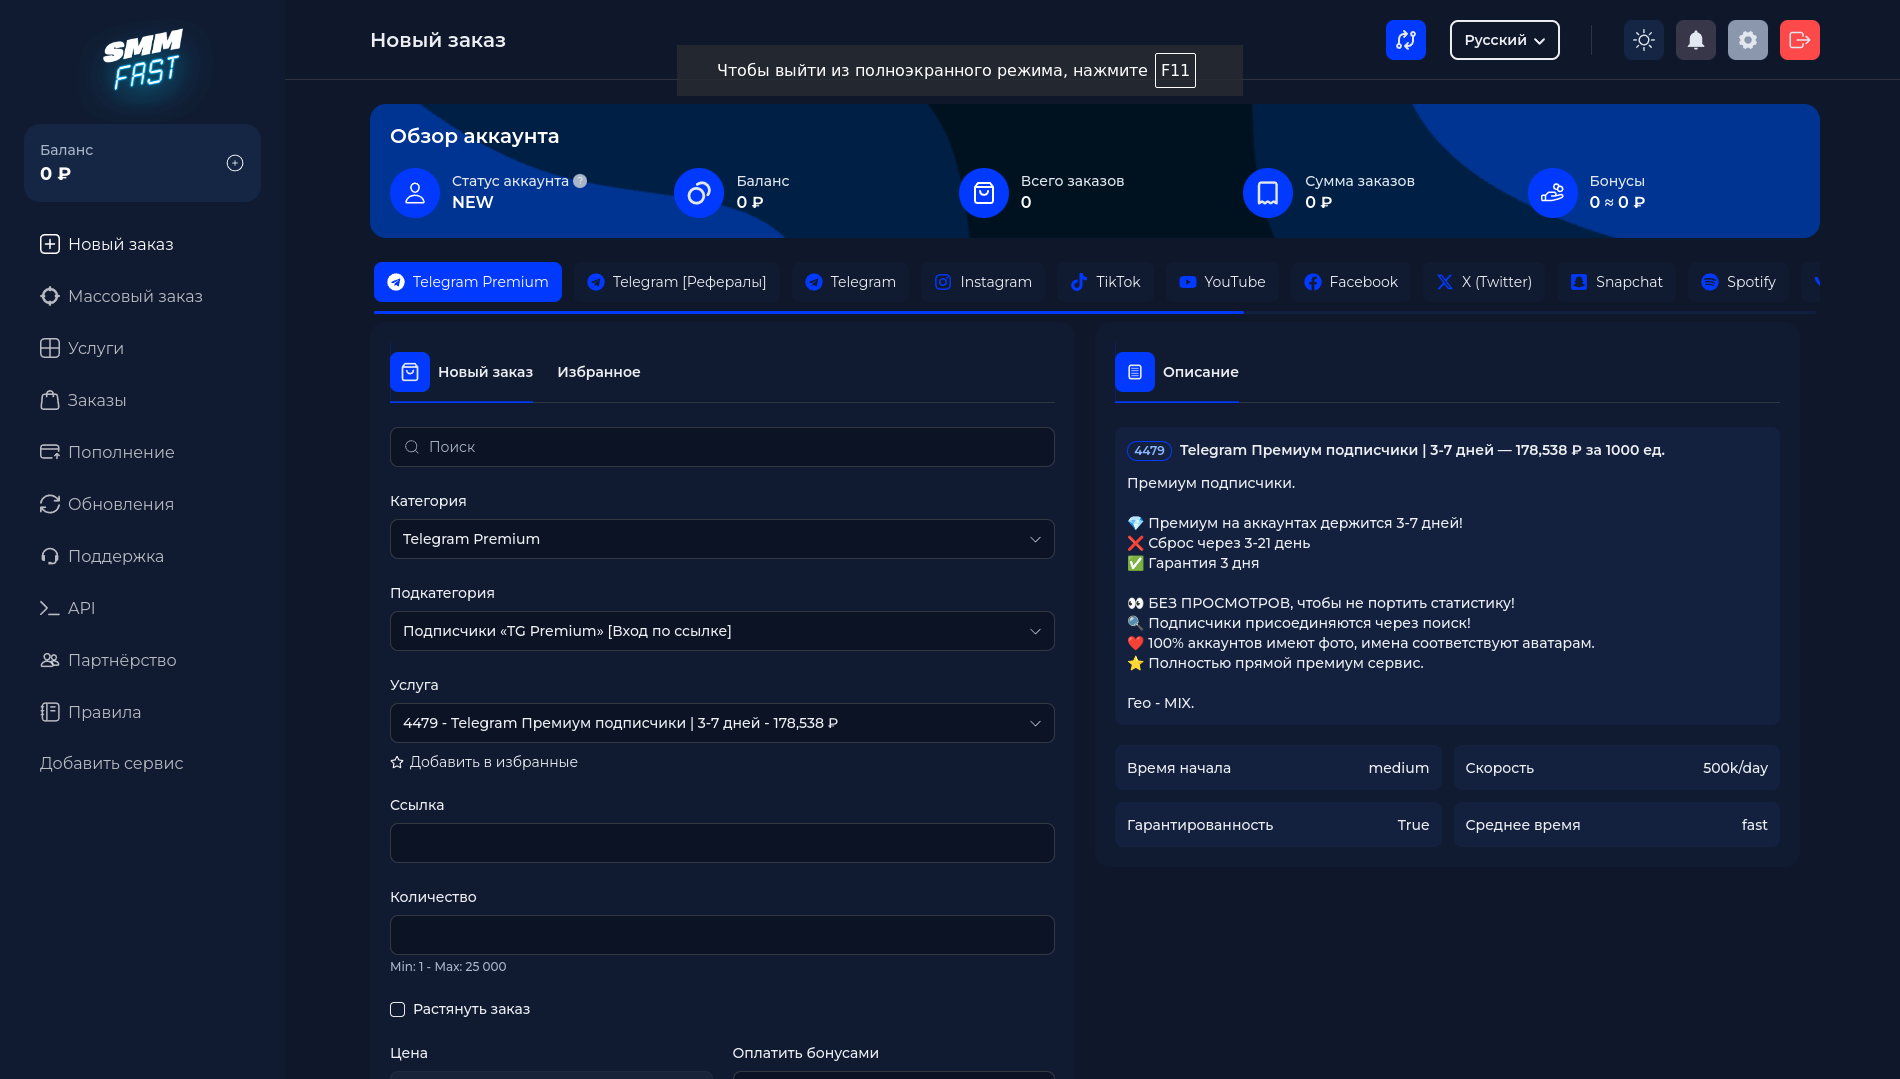Click the blue currency exchange icon
This screenshot has width=1900, height=1079.
tap(1405, 40)
